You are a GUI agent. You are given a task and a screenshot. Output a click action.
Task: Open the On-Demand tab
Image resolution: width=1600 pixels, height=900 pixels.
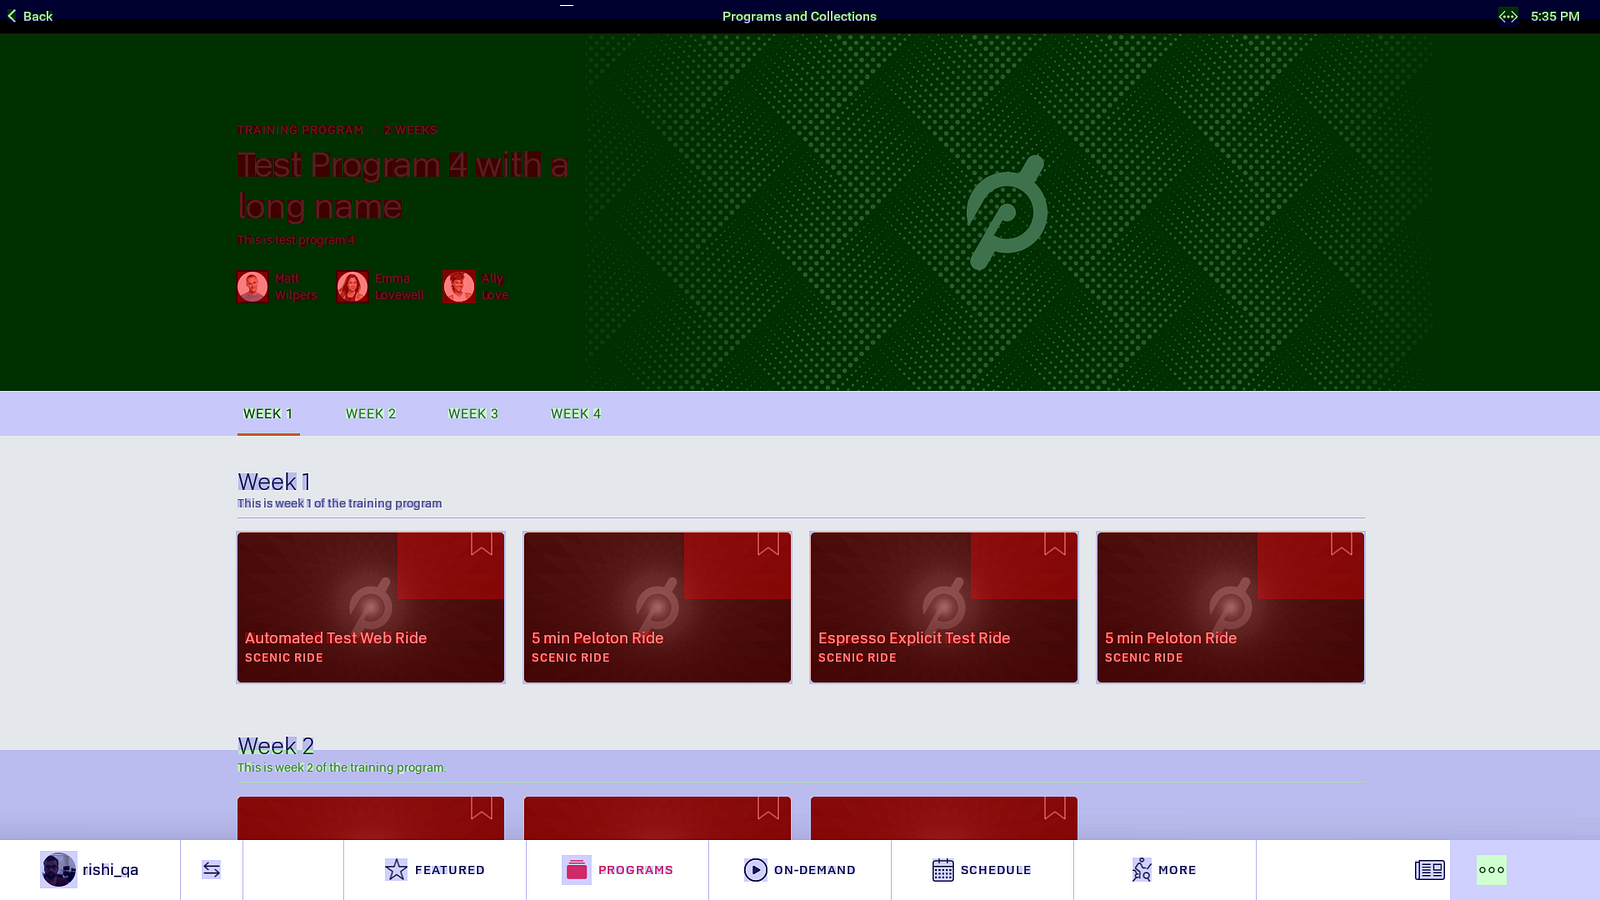point(800,870)
